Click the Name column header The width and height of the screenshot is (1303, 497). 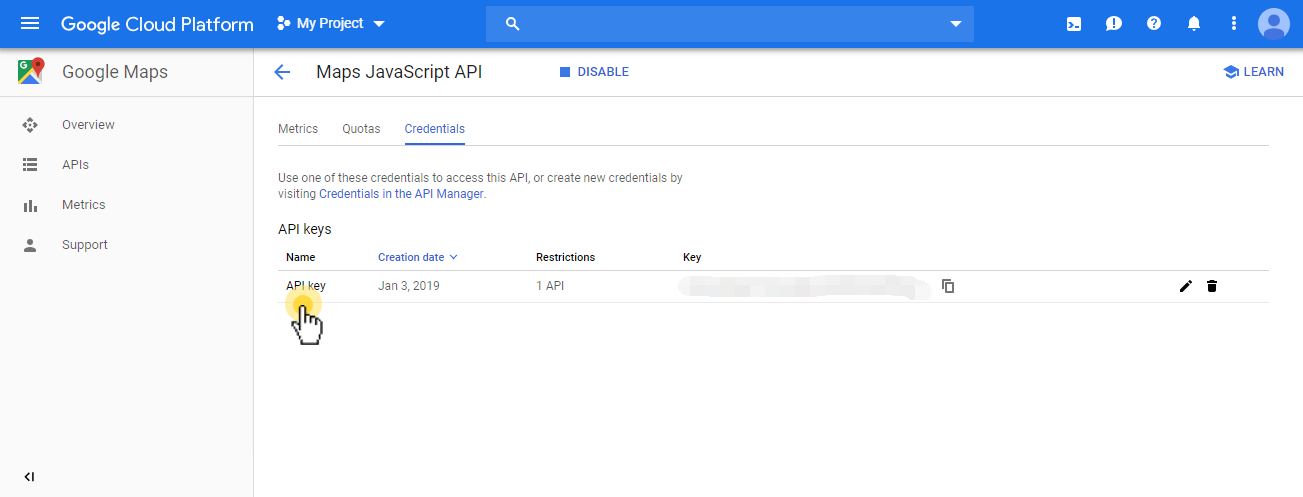click(300, 257)
